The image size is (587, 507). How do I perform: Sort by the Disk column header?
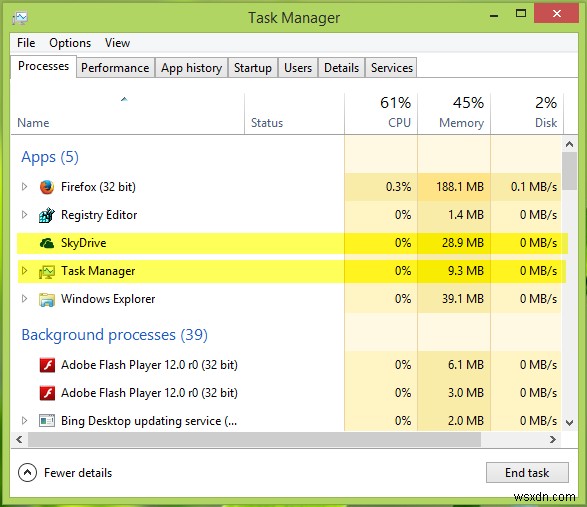point(527,113)
